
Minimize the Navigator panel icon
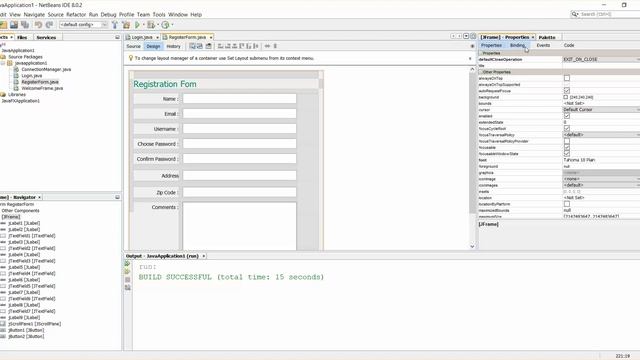tap(117, 197)
